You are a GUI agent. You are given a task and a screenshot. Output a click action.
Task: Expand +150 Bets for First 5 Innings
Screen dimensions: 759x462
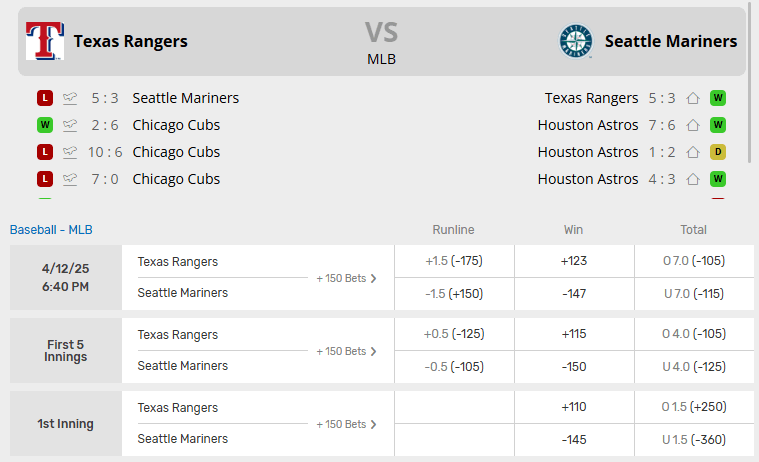coord(346,351)
